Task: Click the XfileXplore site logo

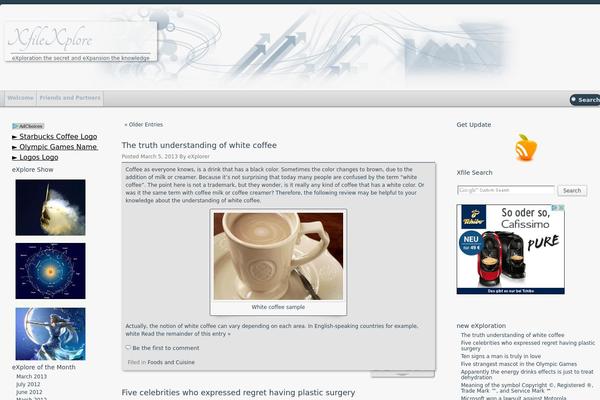Action: pos(50,39)
